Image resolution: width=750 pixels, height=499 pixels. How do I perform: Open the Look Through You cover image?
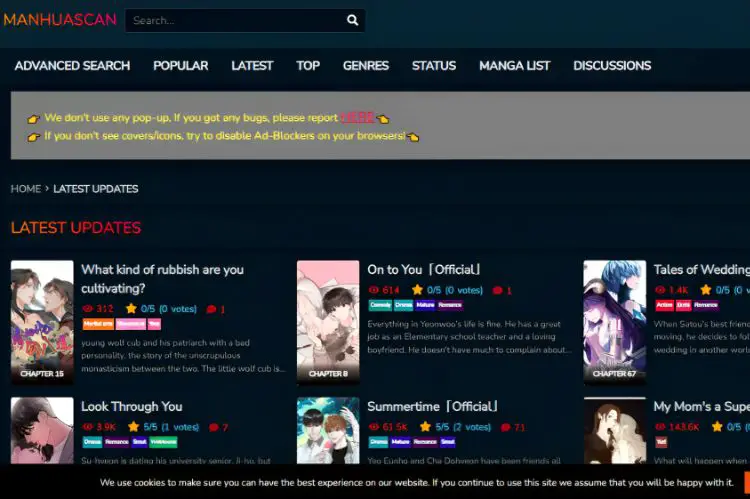click(x=42, y=431)
